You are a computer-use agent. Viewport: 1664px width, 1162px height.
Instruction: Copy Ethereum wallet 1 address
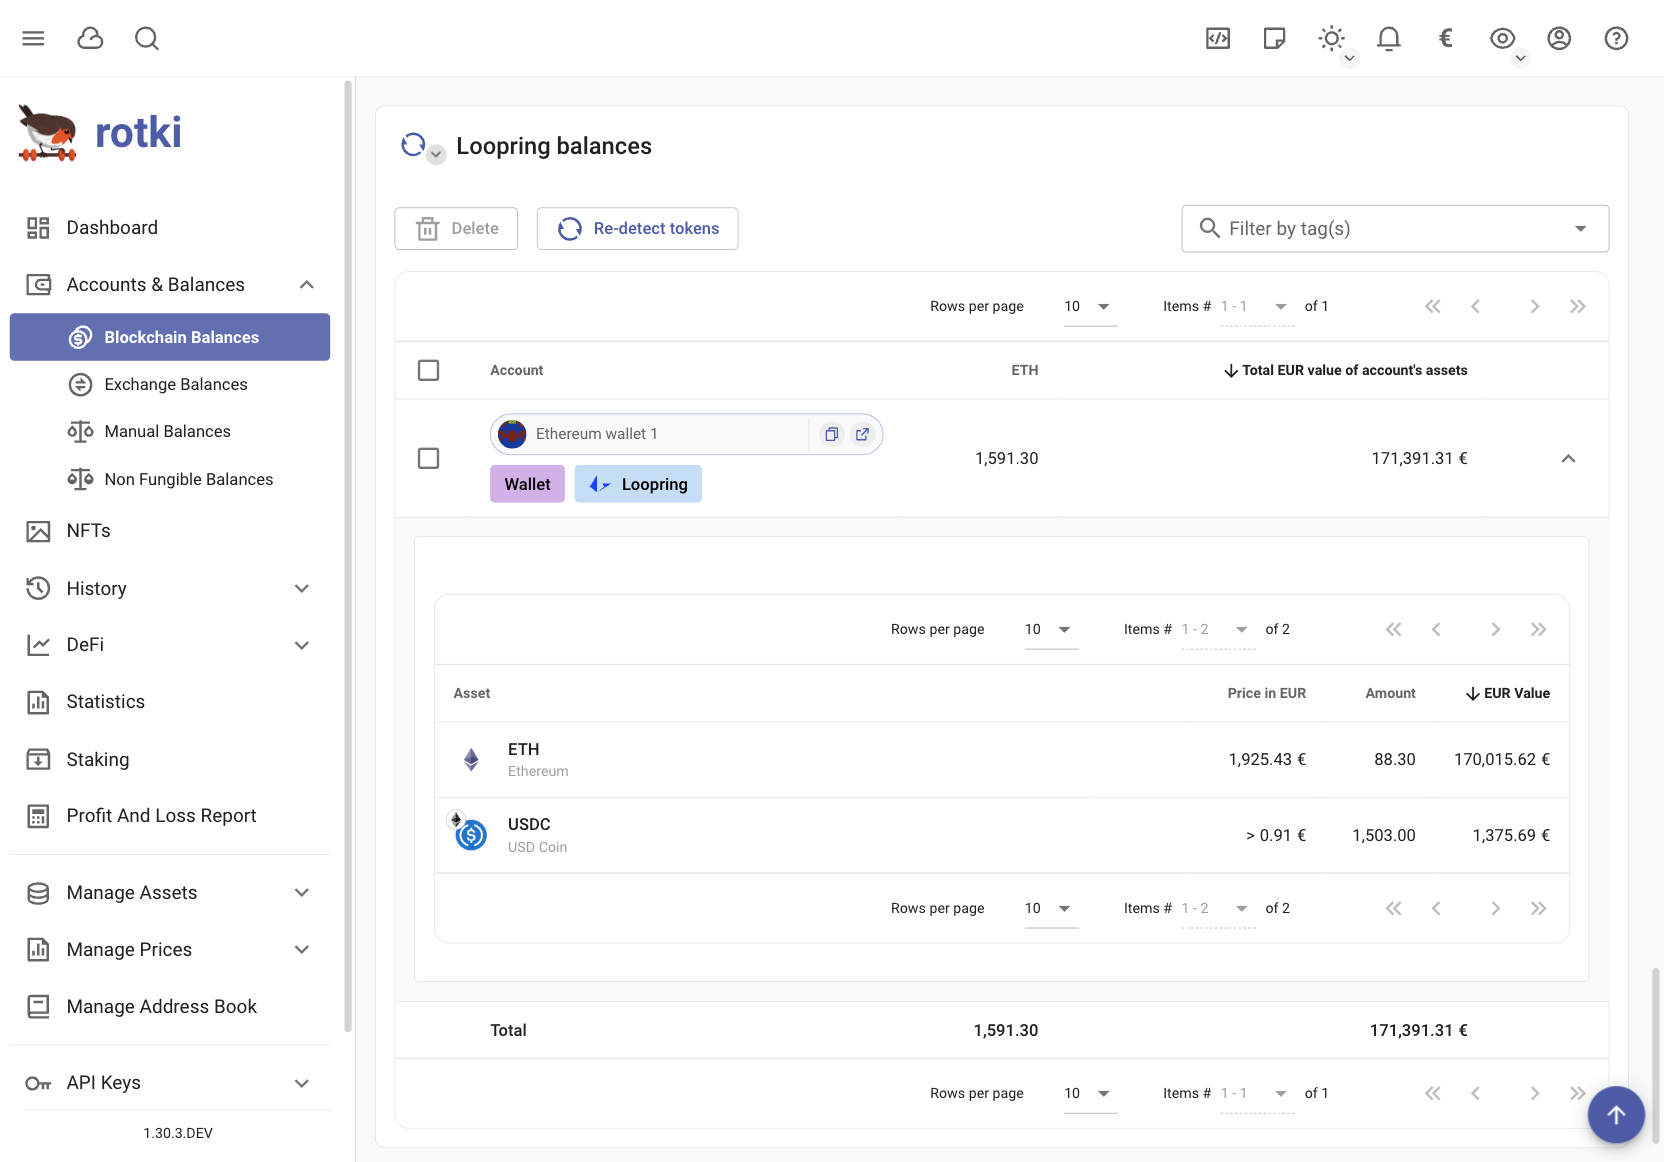(x=831, y=434)
